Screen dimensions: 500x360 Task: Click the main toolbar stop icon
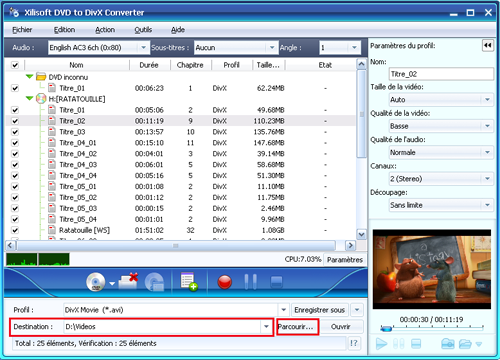point(277,282)
